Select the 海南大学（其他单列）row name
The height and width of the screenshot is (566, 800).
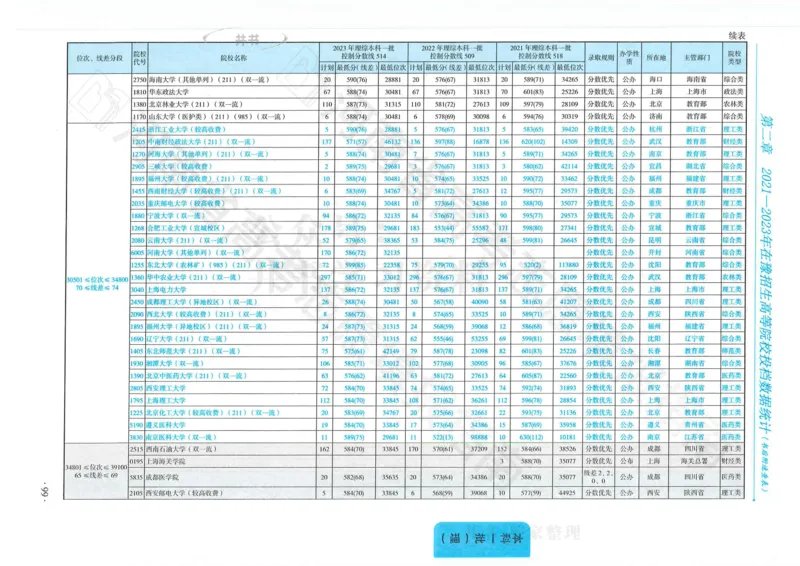coord(208,80)
